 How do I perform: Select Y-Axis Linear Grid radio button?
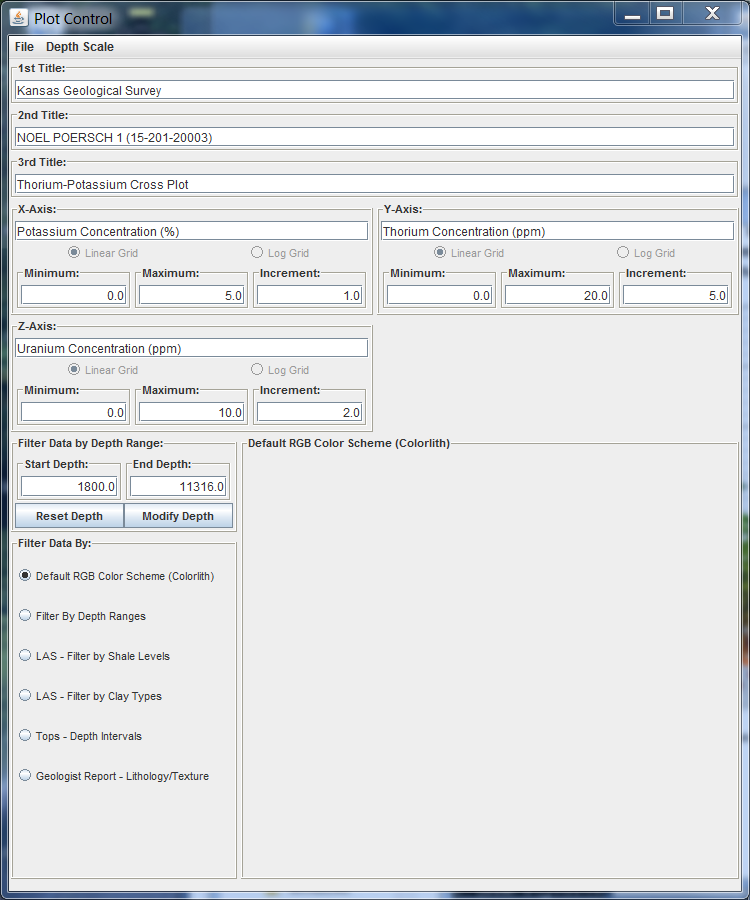coord(440,253)
